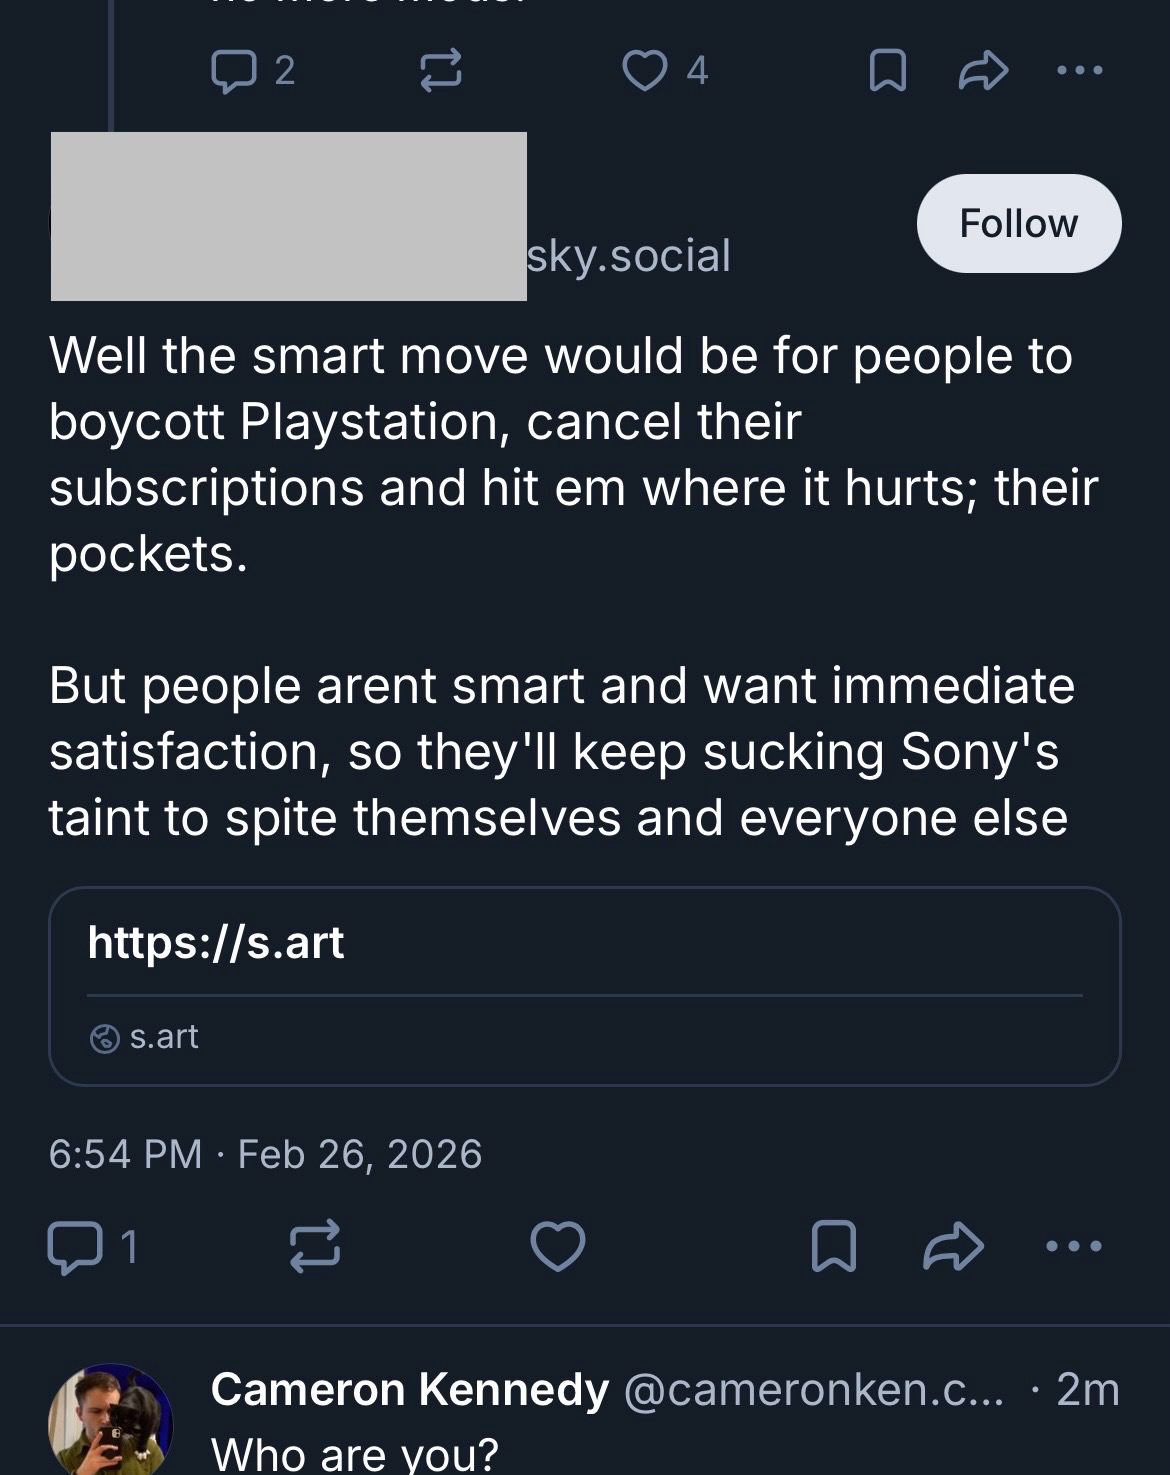This screenshot has height=1475, width=1170.
Task: Tap the s.art domain globe icon
Action: (x=104, y=1039)
